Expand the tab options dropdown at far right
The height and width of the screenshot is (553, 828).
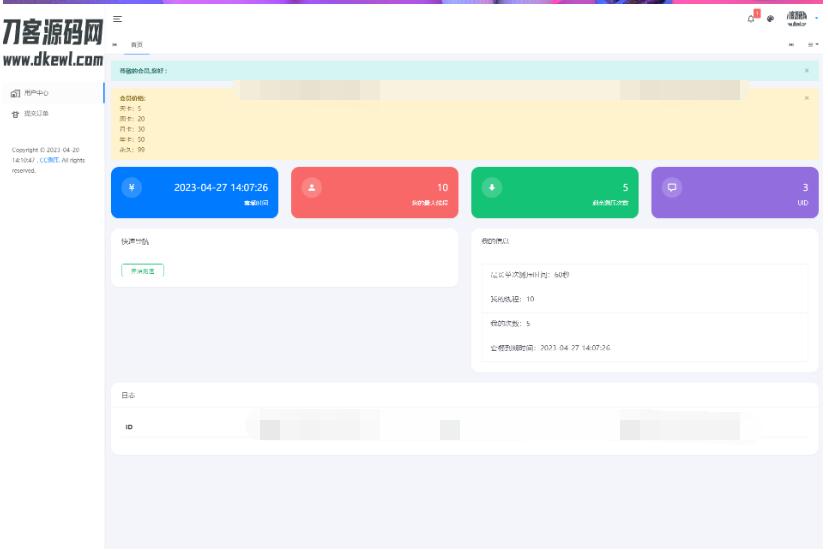point(813,45)
